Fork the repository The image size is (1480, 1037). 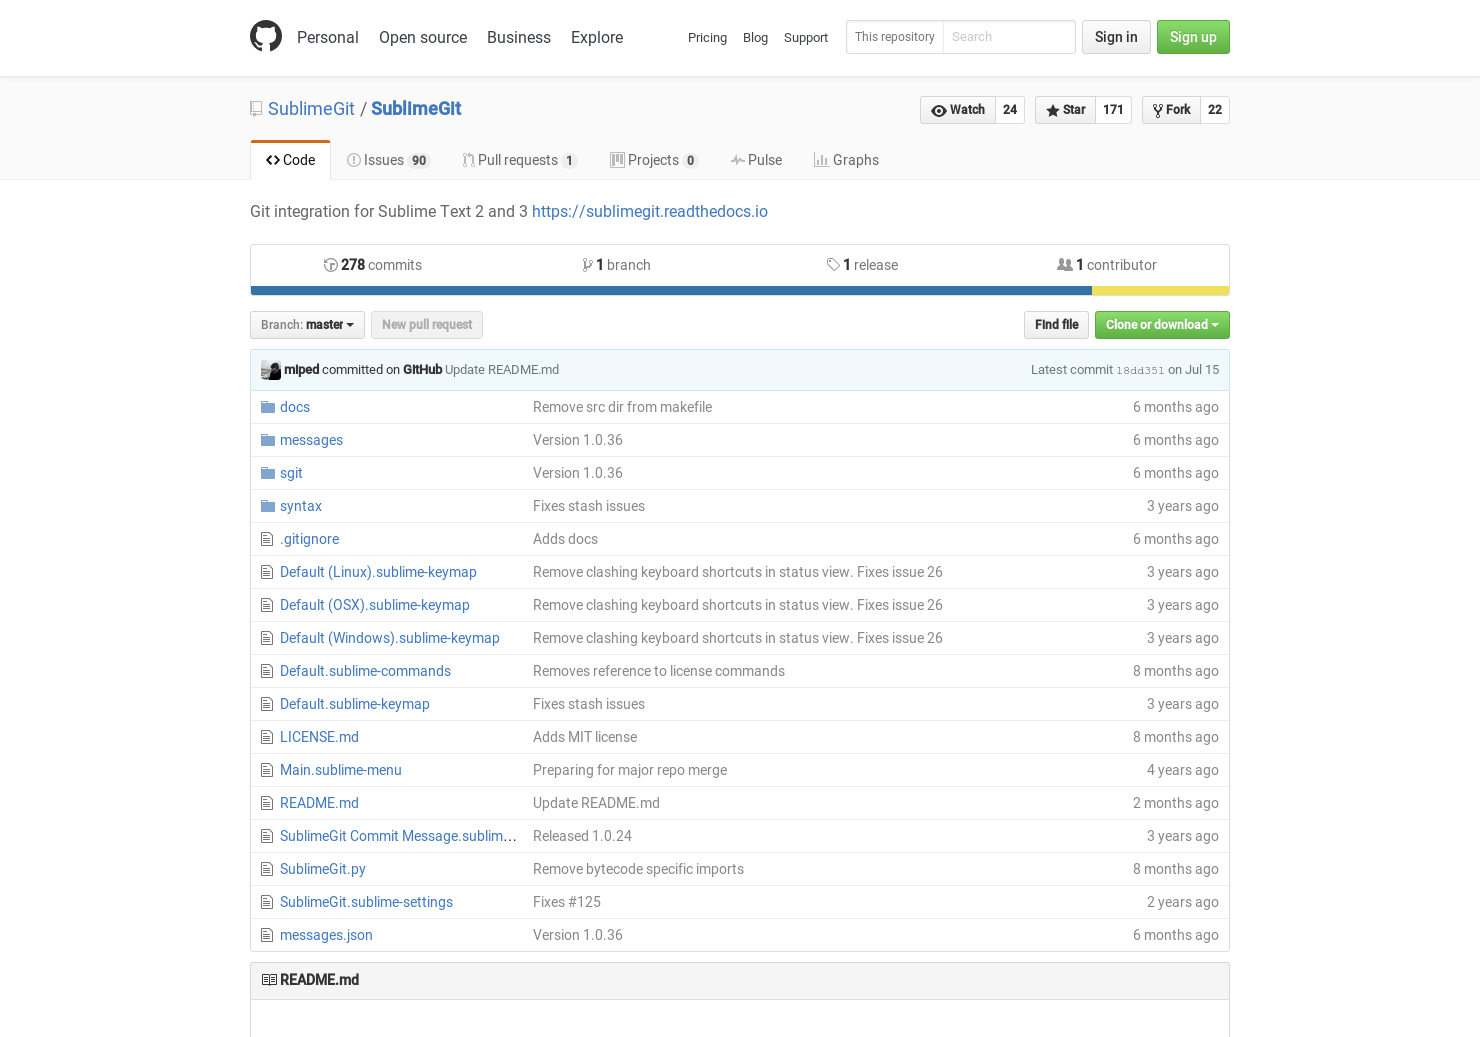pyautogui.click(x=1171, y=110)
